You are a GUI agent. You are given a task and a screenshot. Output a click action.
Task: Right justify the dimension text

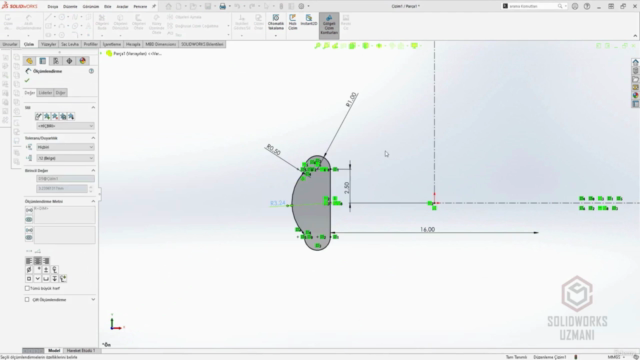tap(46, 261)
